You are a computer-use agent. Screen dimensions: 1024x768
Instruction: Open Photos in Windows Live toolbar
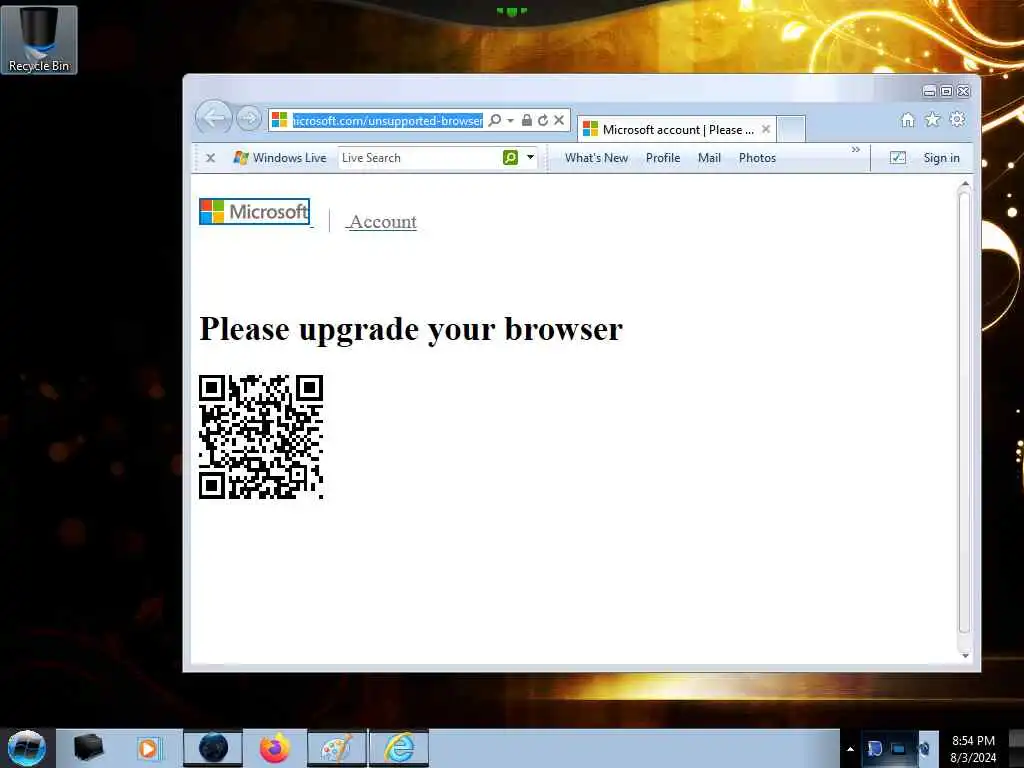(x=758, y=157)
